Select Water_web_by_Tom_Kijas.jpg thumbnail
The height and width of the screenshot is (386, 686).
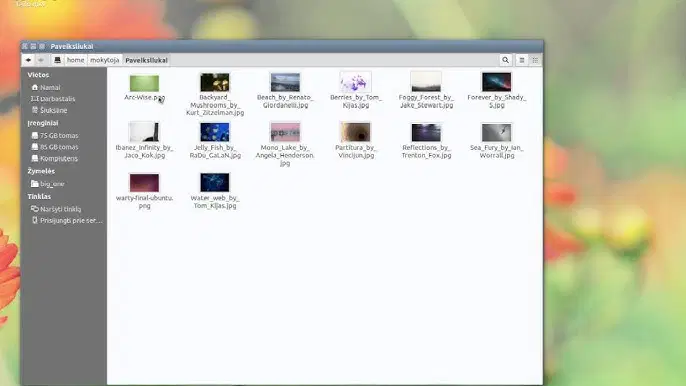pyautogui.click(x=215, y=183)
